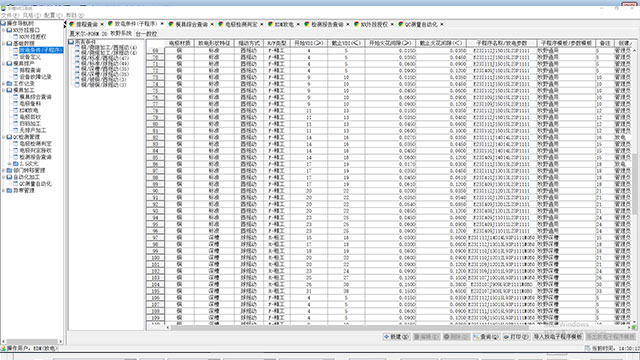Image resolution: width=640 pixels, height=360 pixels.
Task: Click the page icon beside 电极备料
Action: click(16, 104)
